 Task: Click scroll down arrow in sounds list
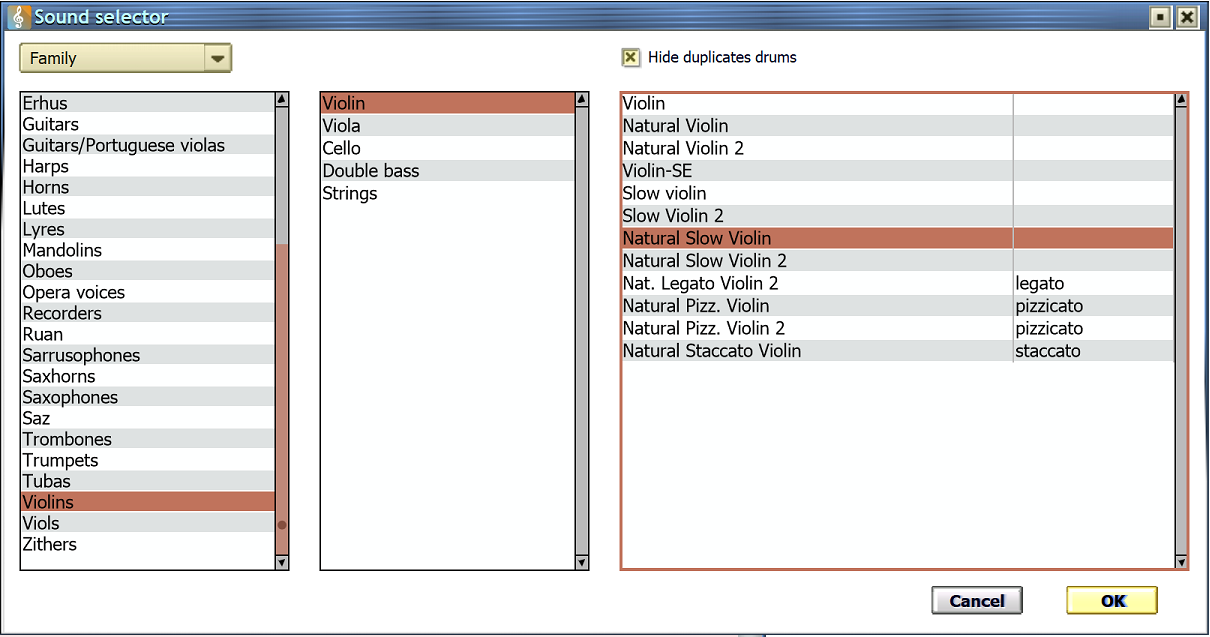1181,561
